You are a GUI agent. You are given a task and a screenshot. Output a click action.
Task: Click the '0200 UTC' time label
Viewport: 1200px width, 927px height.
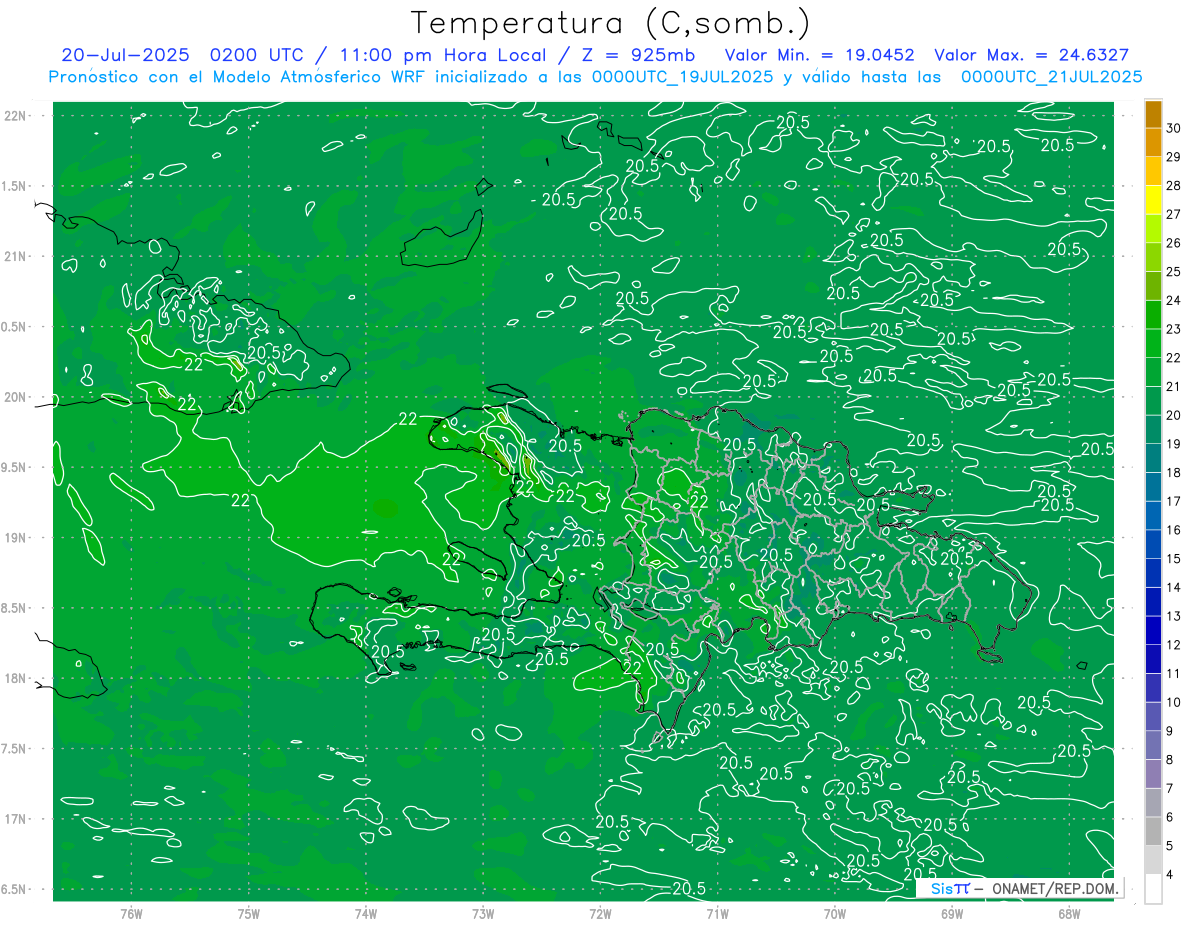[258, 55]
